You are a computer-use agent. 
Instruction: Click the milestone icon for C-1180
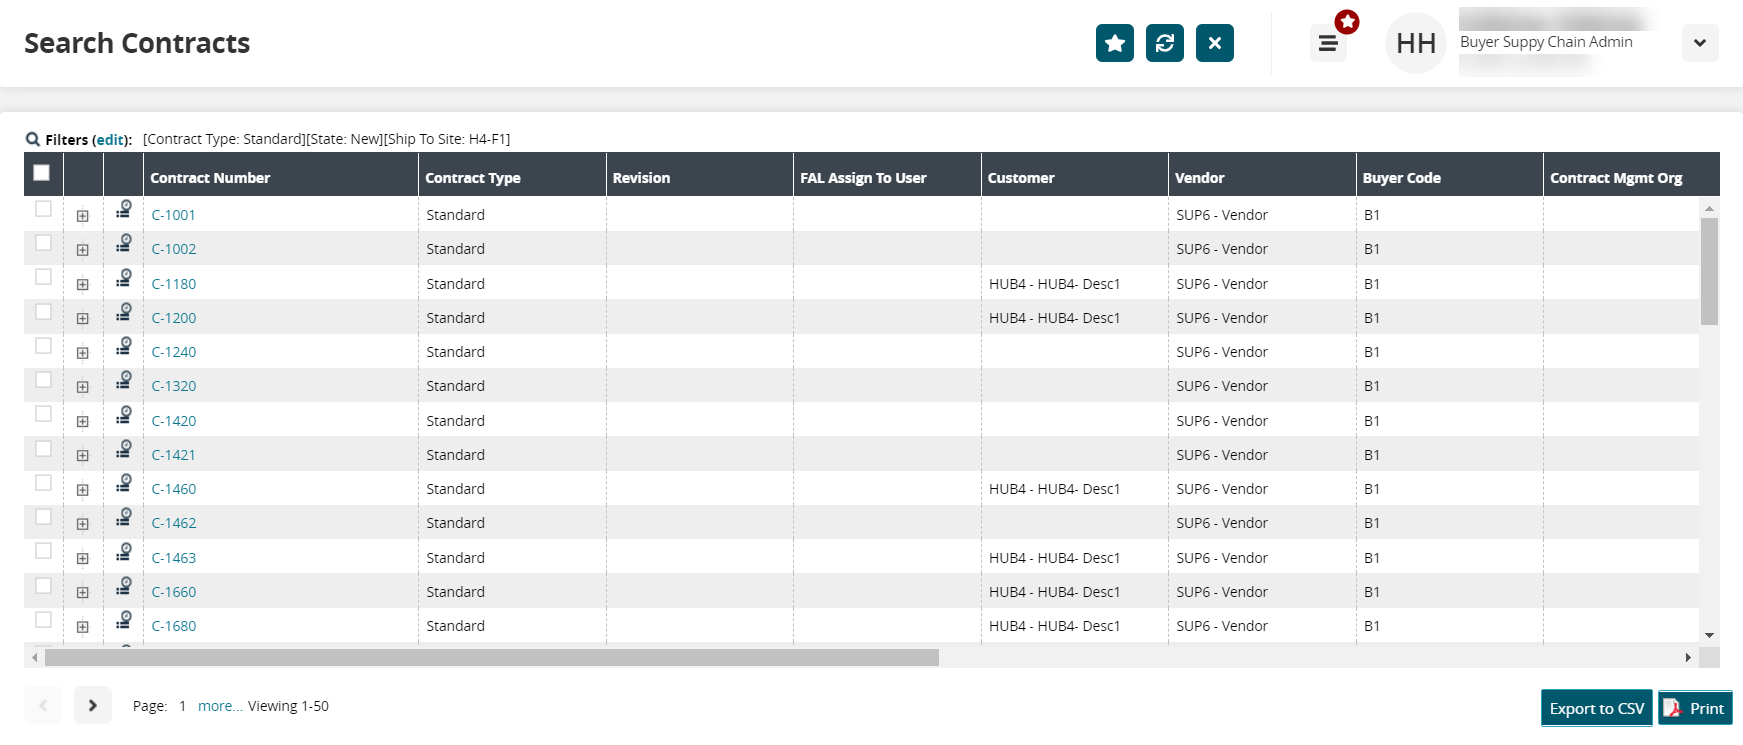click(x=124, y=278)
